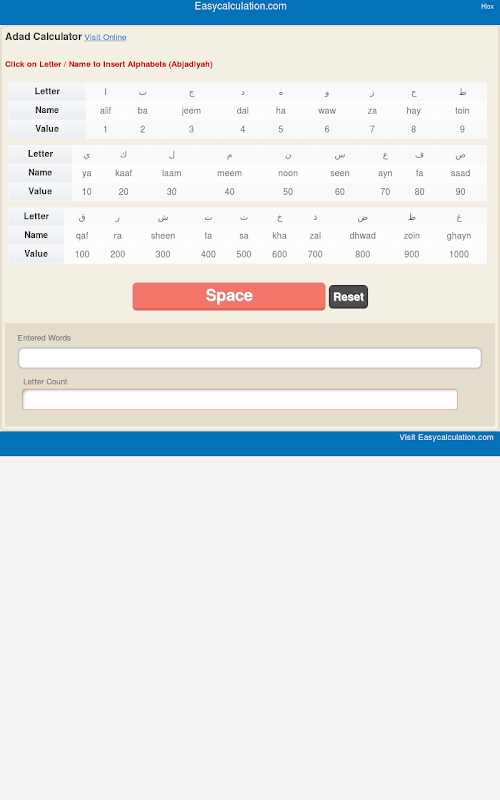The width and height of the screenshot is (500, 800).
Task: Click the Easycalculation.com header title
Action: (240, 6)
